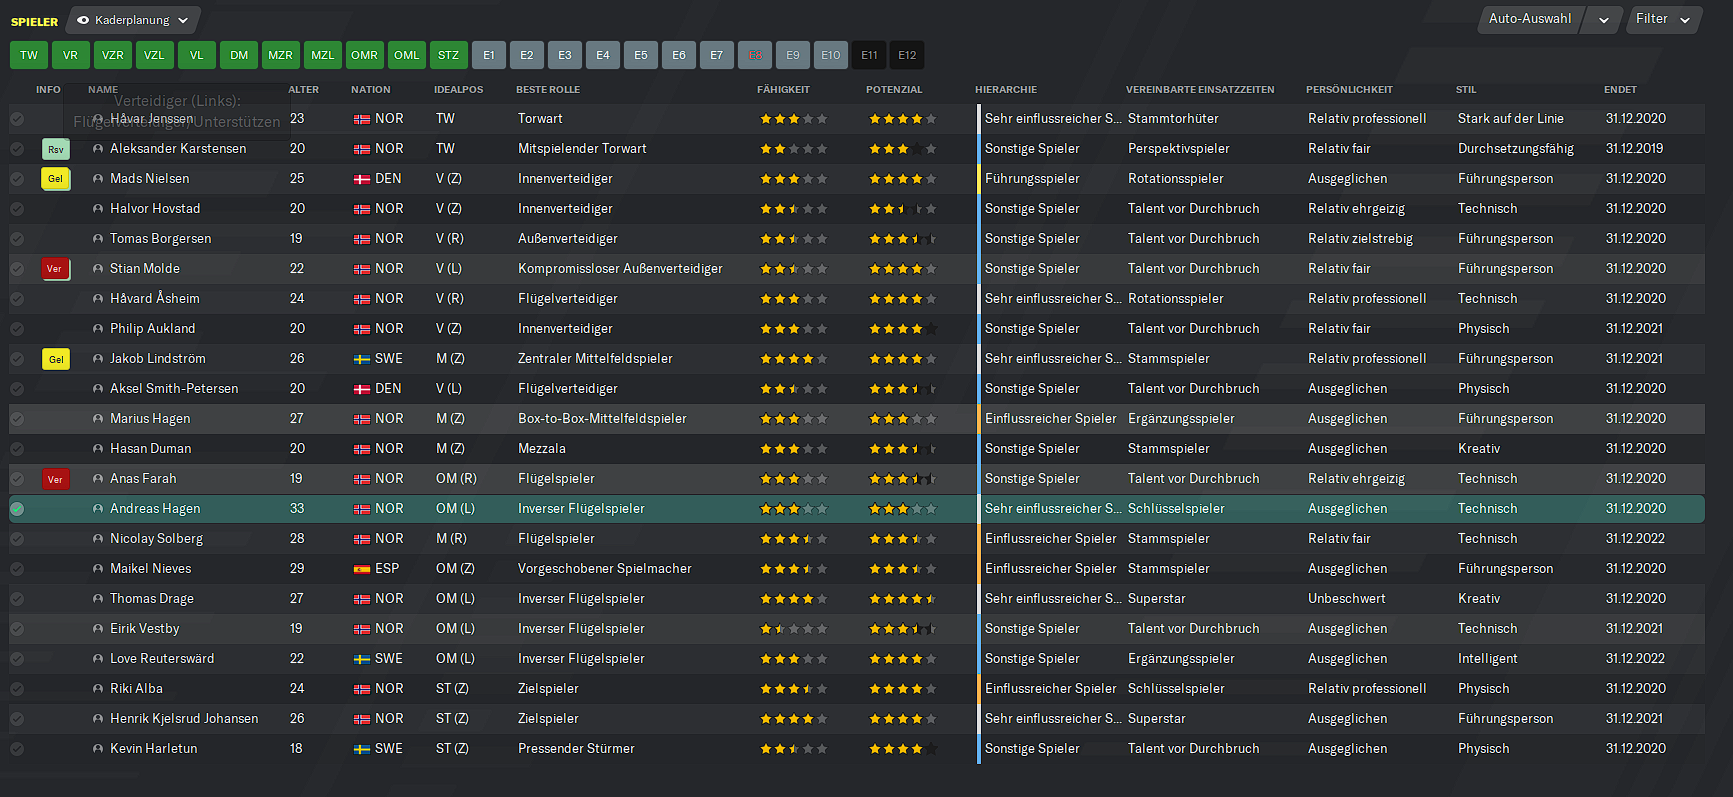Select the DM position slot

(x=239, y=55)
